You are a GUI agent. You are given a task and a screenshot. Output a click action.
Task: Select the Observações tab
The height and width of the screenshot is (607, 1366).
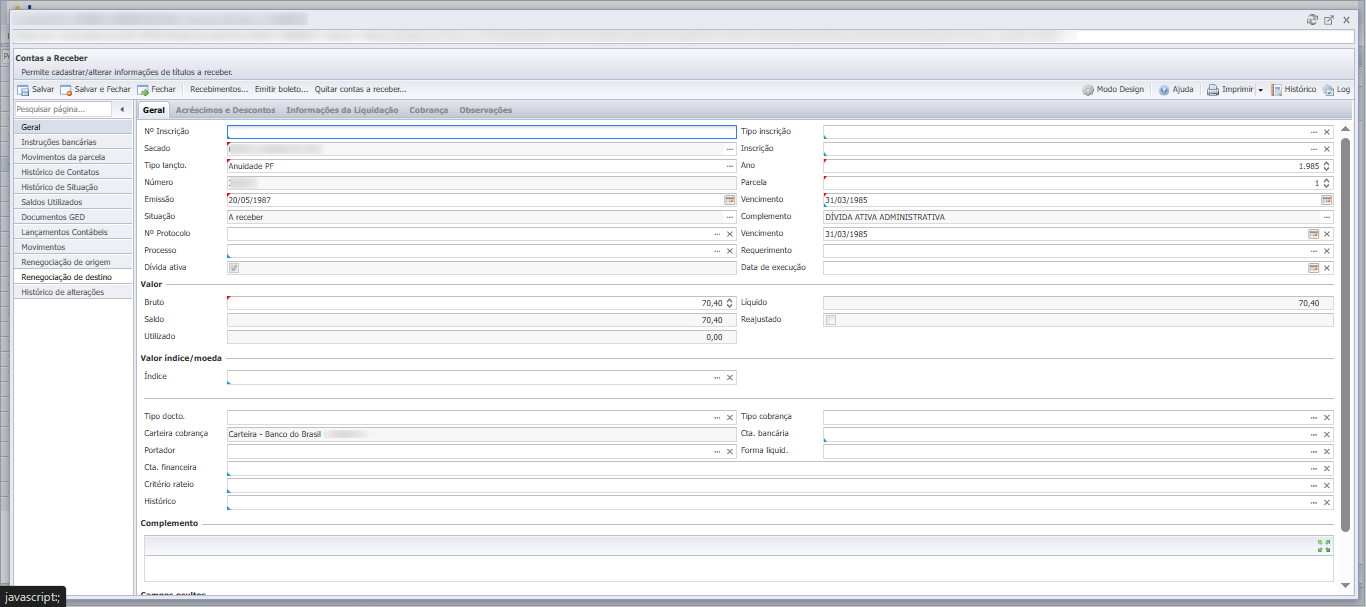click(x=486, y=110)
